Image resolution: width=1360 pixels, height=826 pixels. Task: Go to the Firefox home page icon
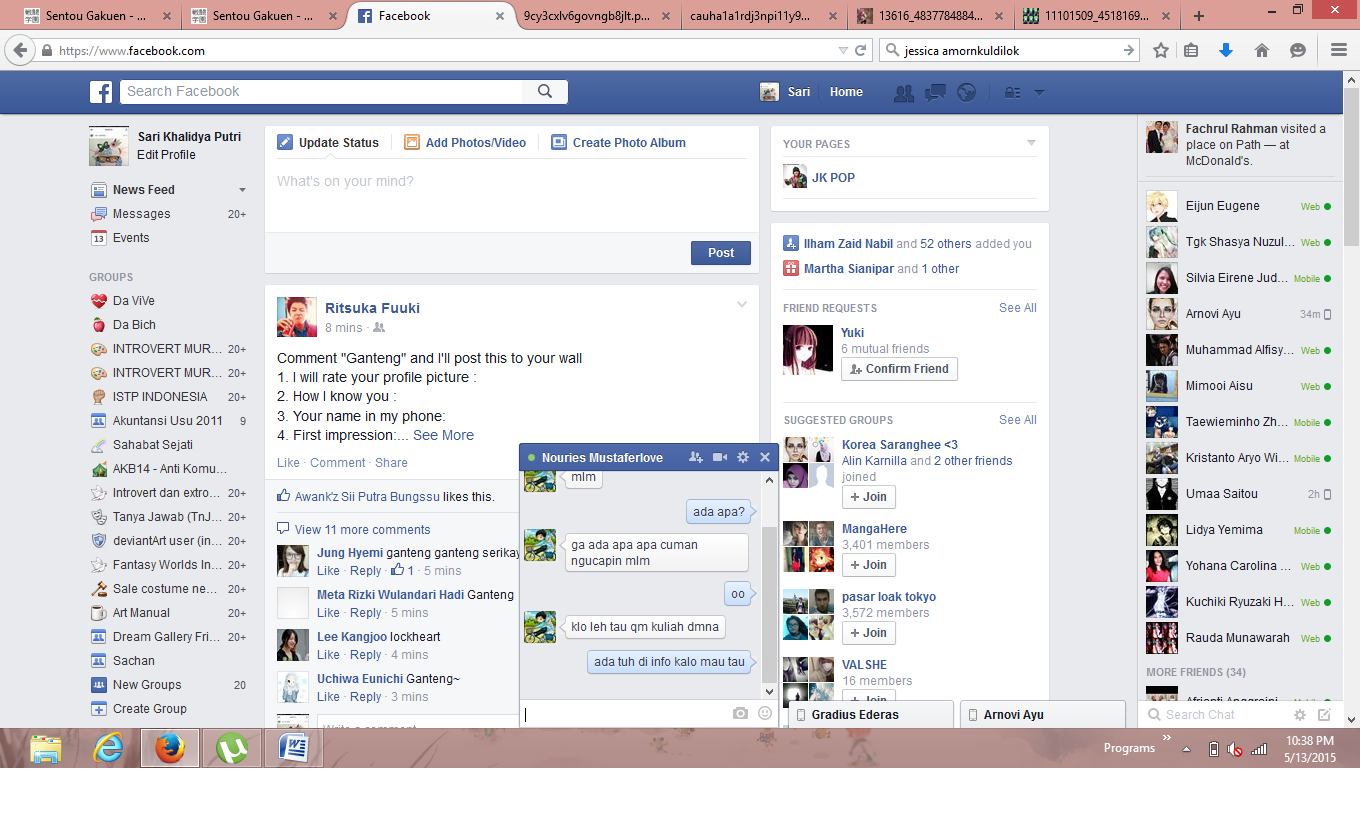tap(1262, 50)
